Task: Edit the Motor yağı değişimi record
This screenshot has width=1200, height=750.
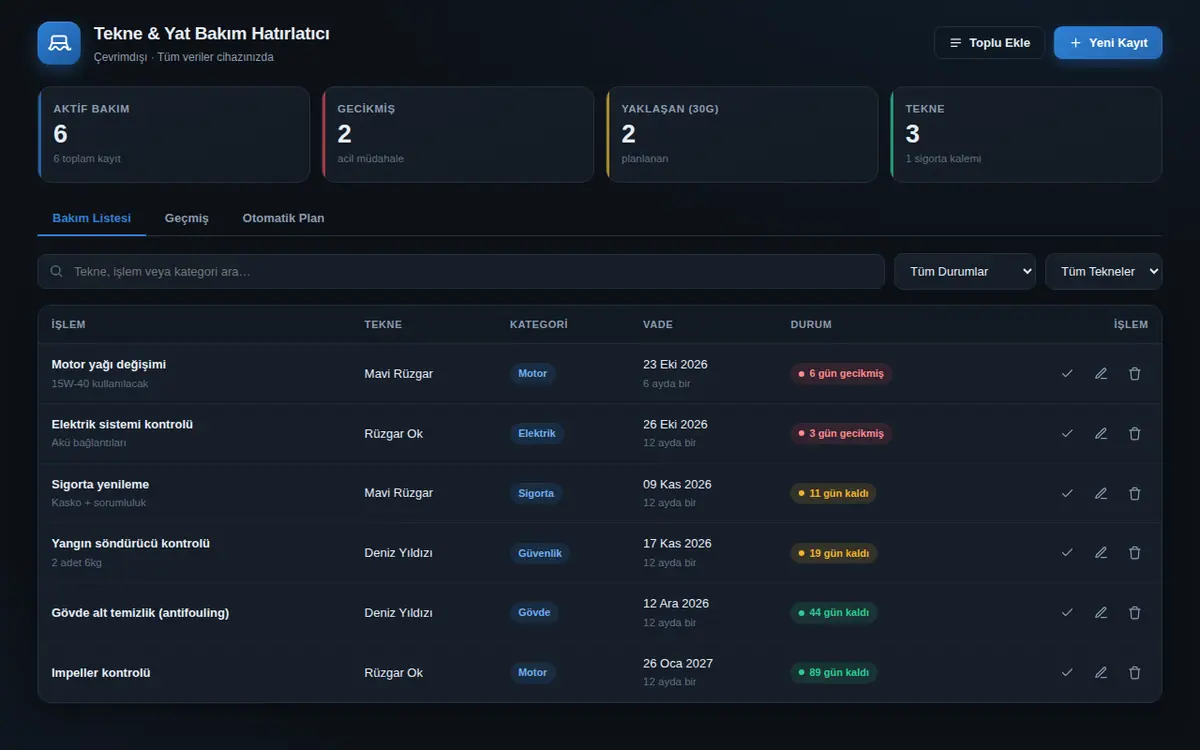Action: [x=1101, y=374]
